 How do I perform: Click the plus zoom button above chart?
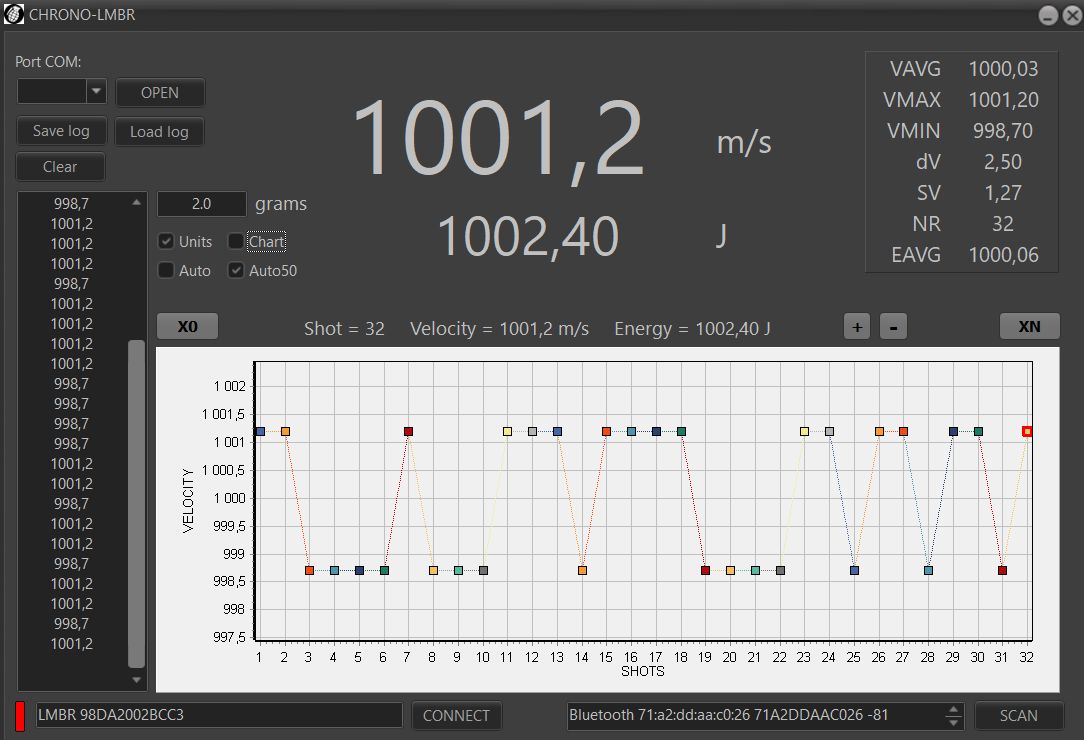pyautogui.click(x=857, y=327)
